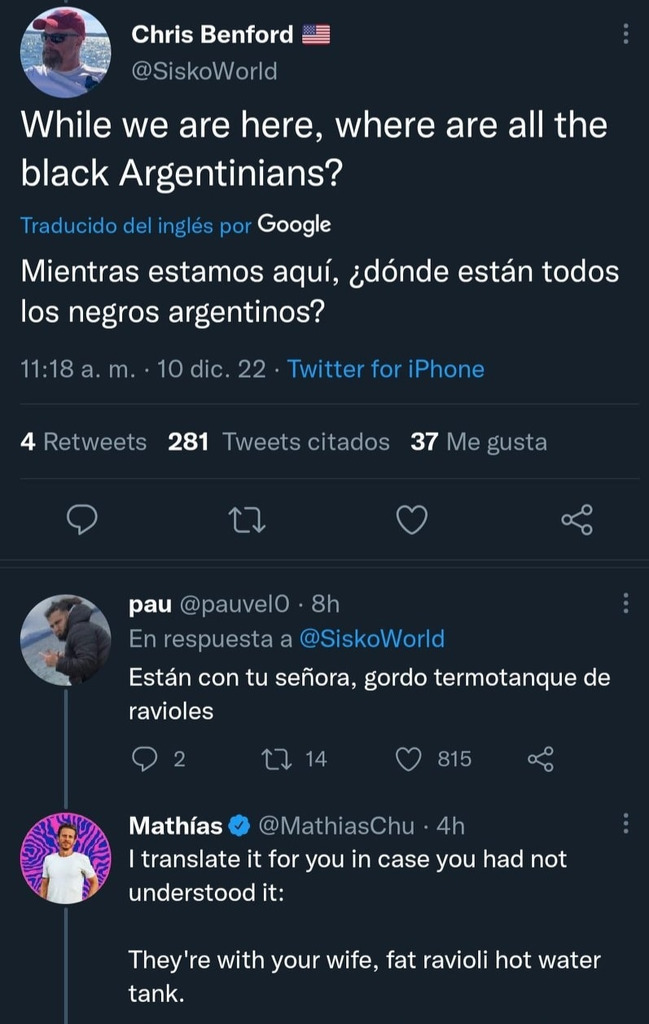
Task: Tap reply icon under the main tweet
Action: point(82,520)
